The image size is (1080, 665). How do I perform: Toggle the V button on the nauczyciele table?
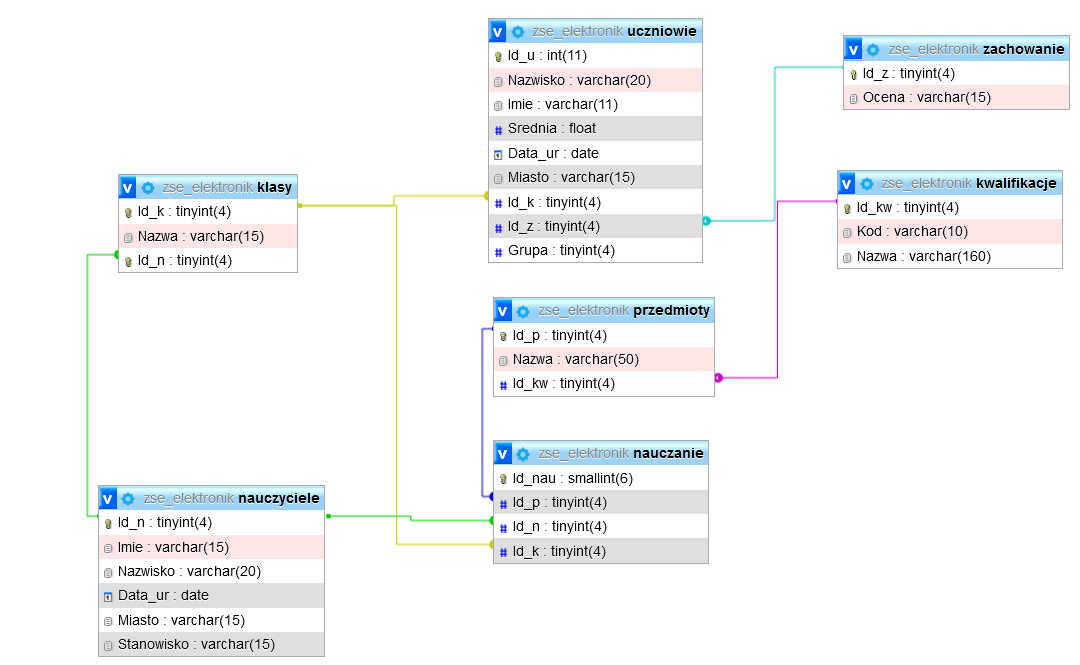pyautogui.click(x=109, y=498)
